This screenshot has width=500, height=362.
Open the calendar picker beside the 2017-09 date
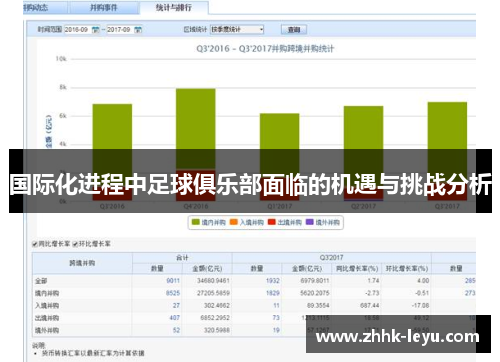[138, 30]
